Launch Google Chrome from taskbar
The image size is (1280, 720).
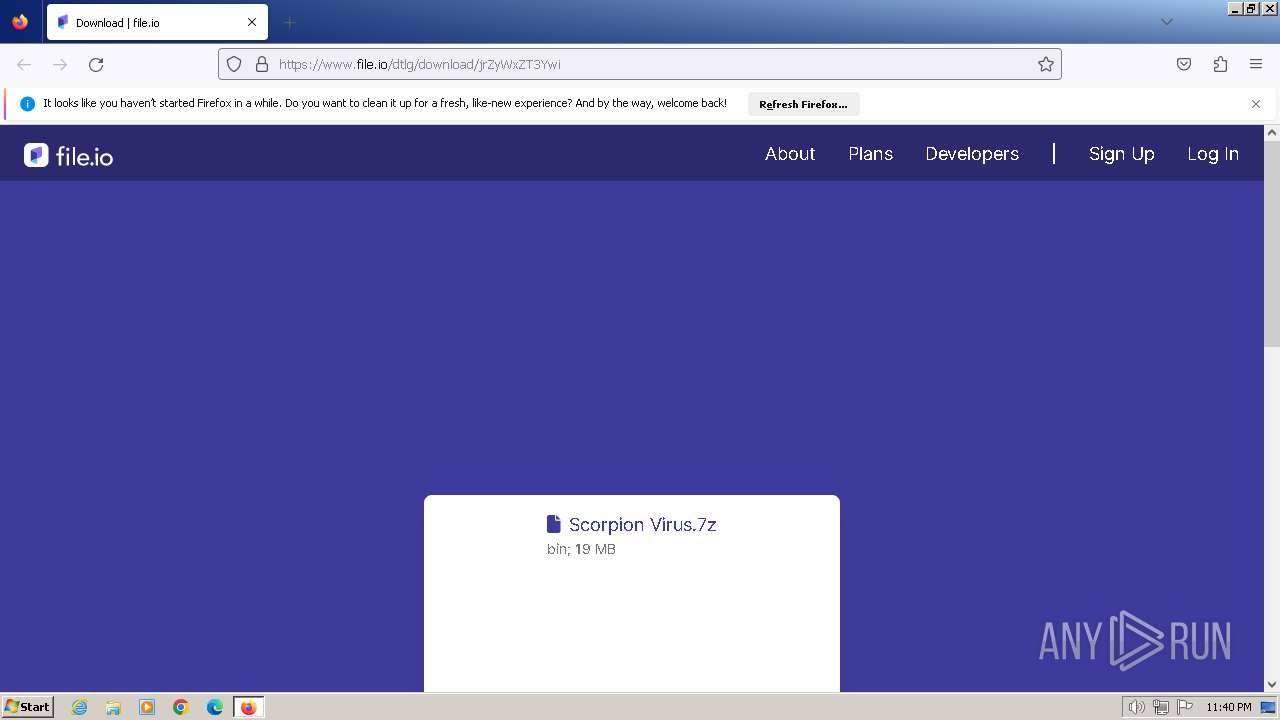coord(181,707)
